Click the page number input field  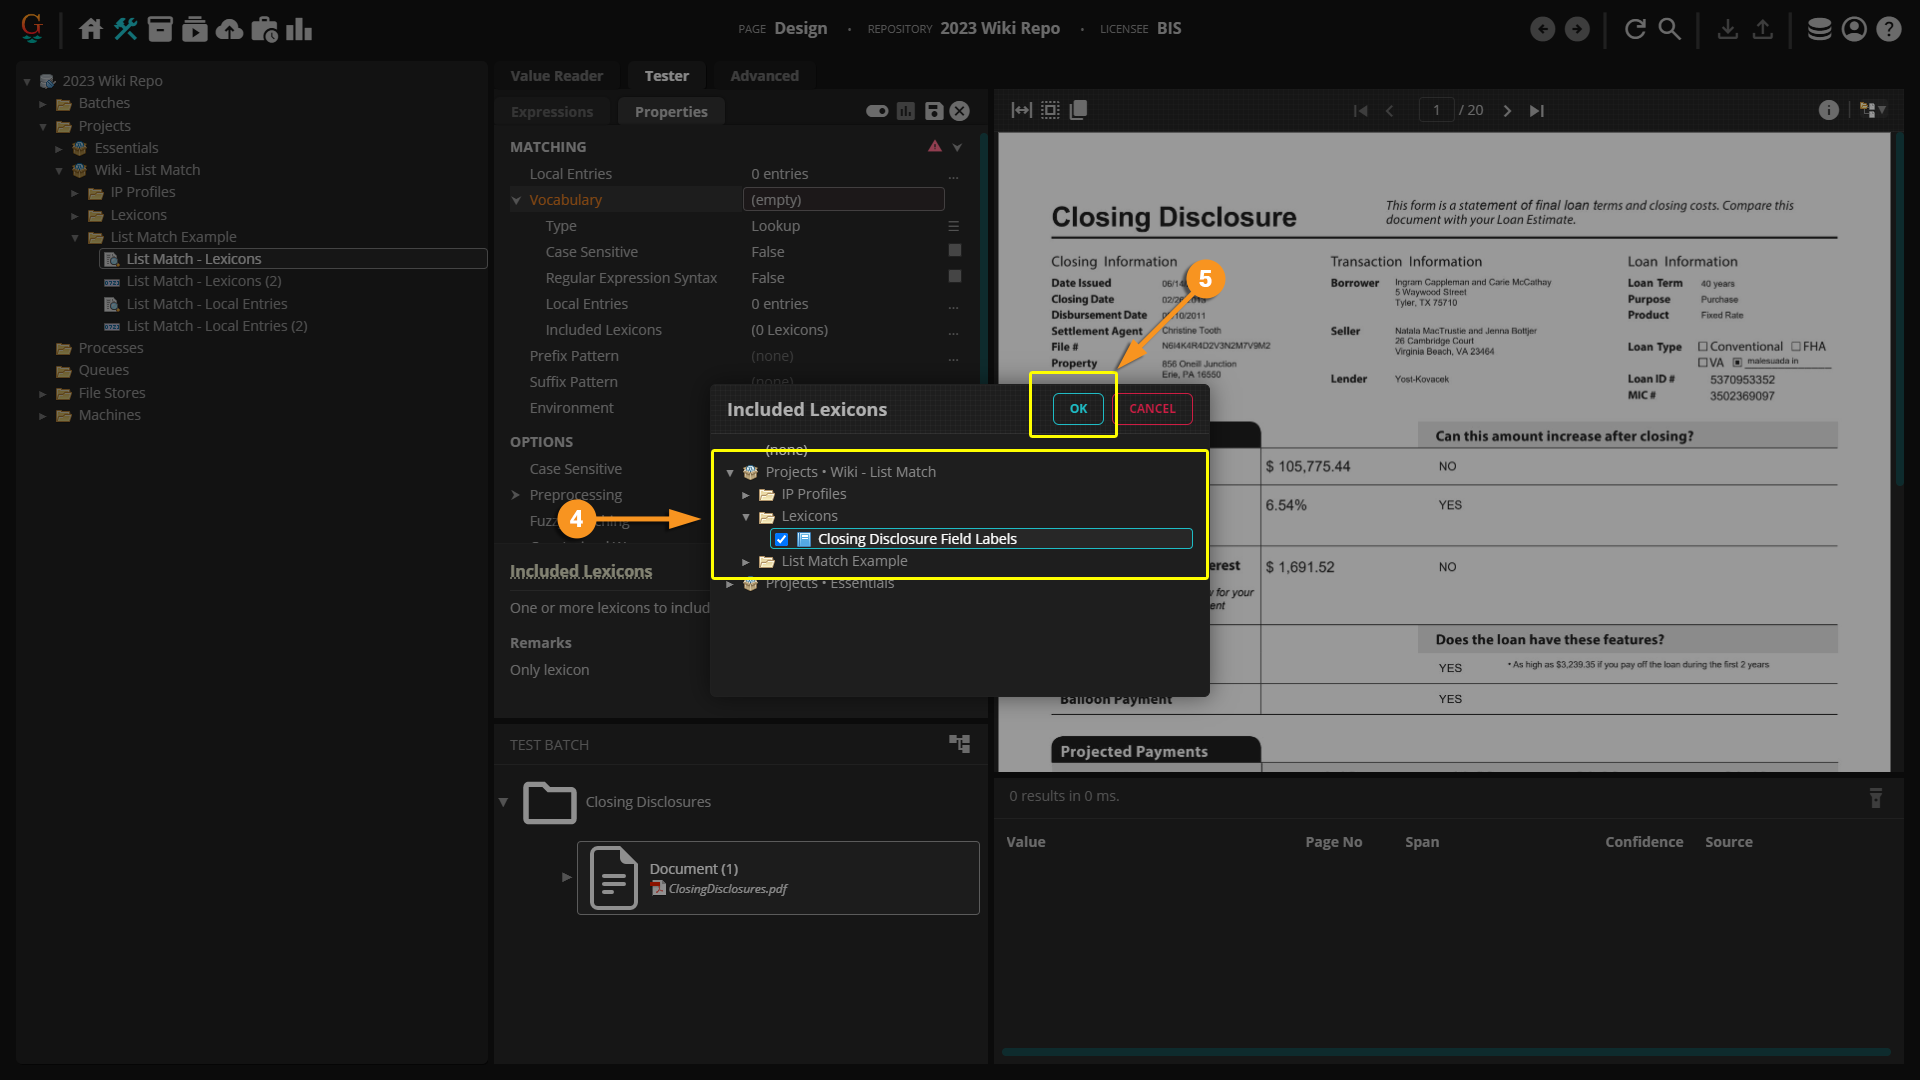coord(1436,110)
